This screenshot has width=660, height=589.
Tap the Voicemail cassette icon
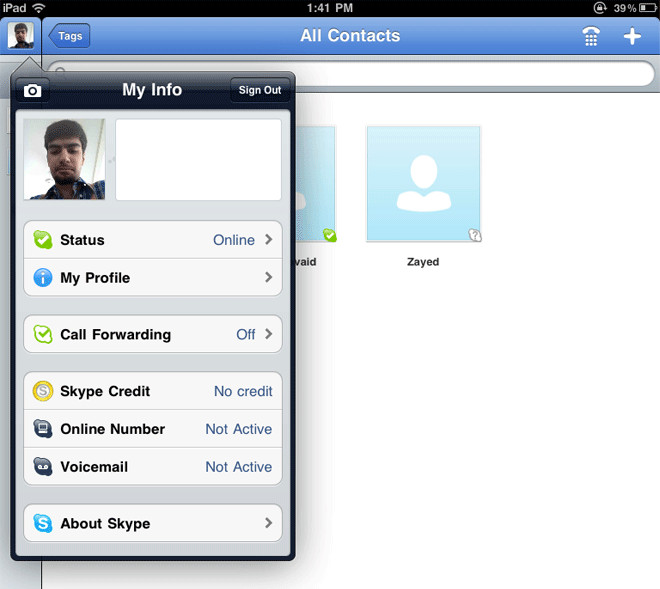coord(43,466)
